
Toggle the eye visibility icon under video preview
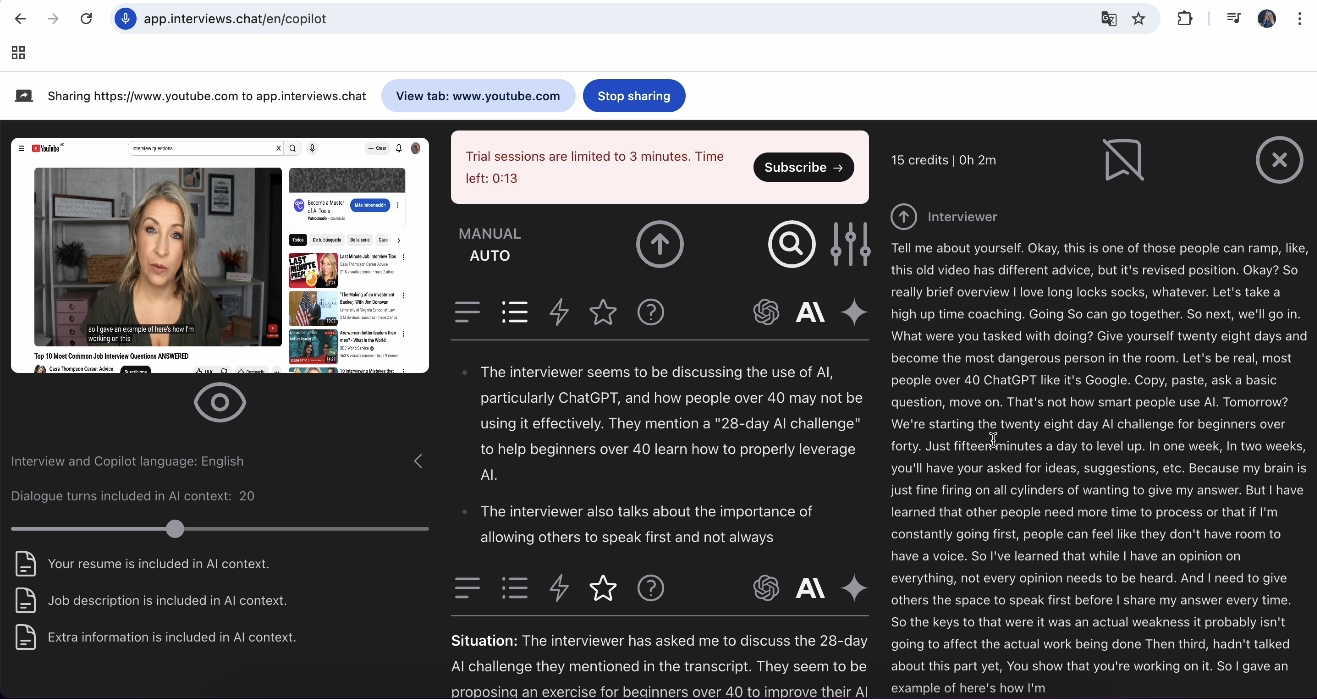click(x=220, y=403)
